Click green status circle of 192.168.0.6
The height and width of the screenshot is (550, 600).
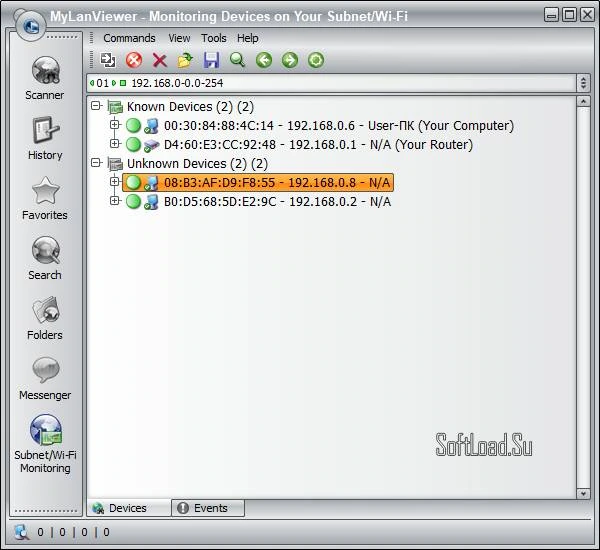(x=134, y=125)
